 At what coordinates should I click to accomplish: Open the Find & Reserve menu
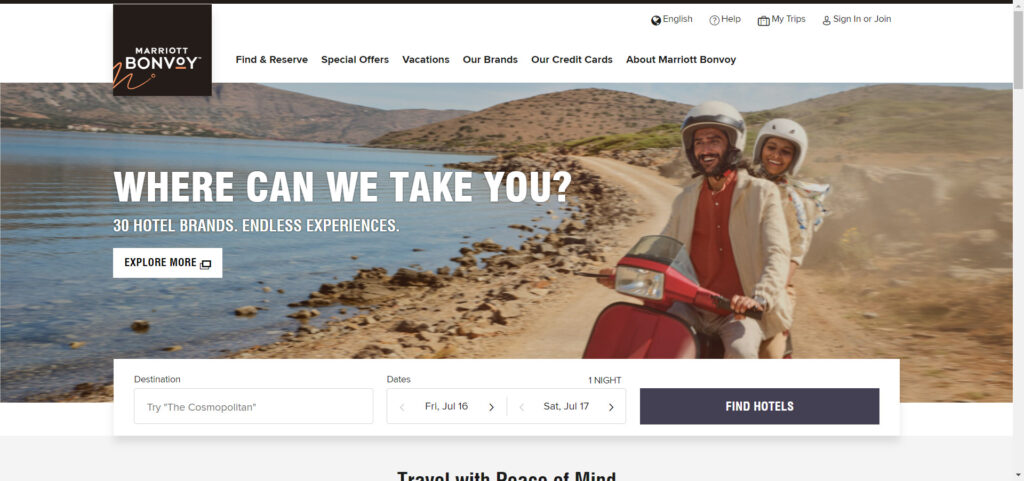(x=272, y=59)
